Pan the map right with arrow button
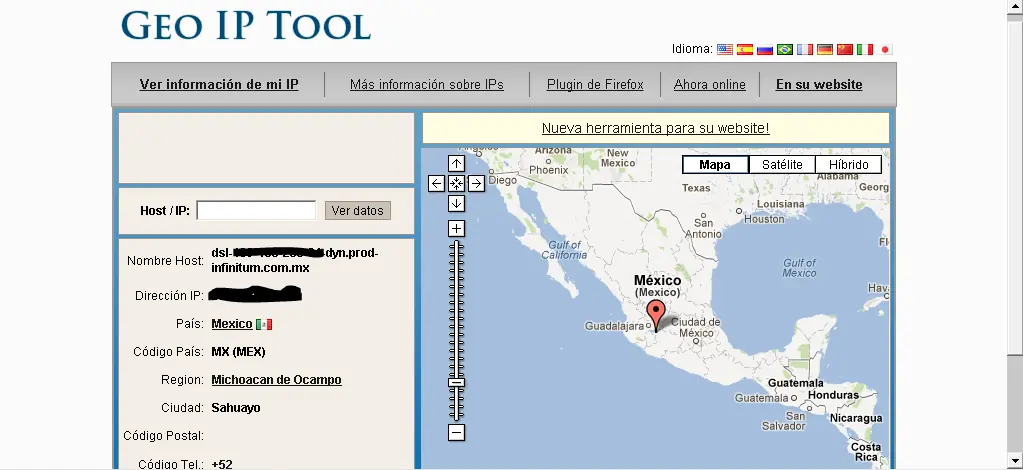Image resolution: width=1023 pixels, height=470 pixels. (x=476, y=183)
